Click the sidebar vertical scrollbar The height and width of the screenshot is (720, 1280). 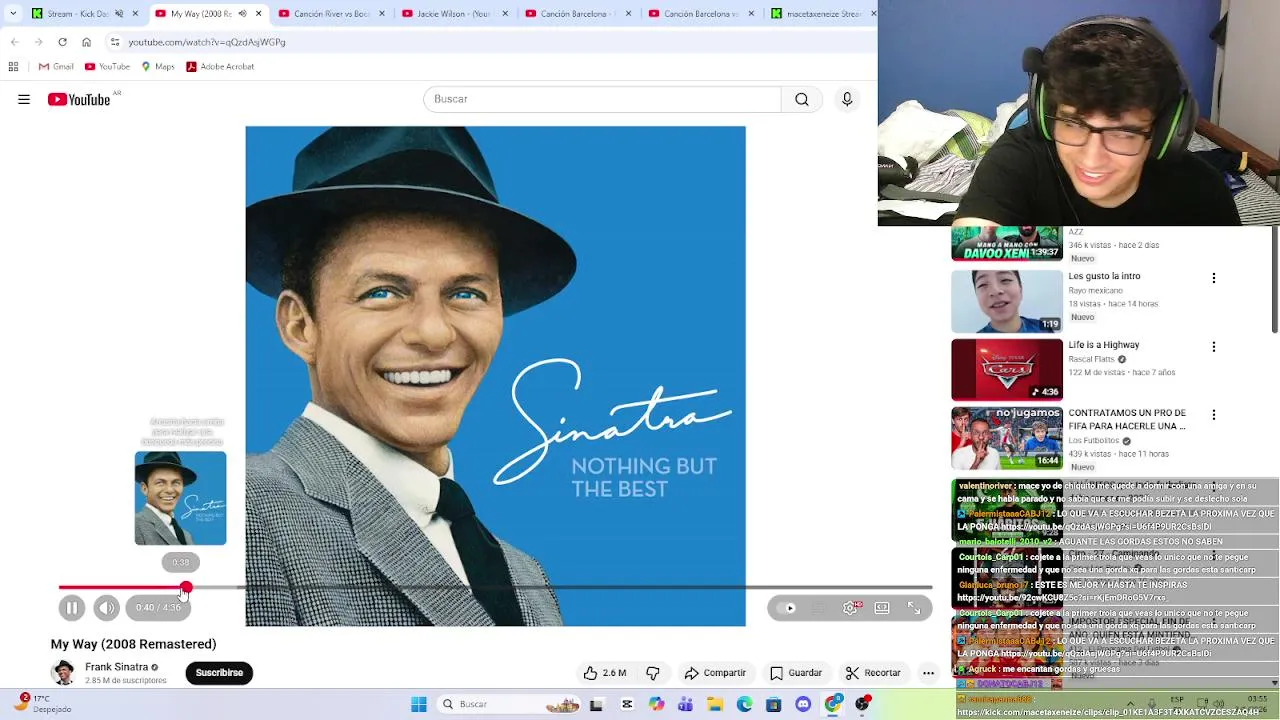(1274, 280)
